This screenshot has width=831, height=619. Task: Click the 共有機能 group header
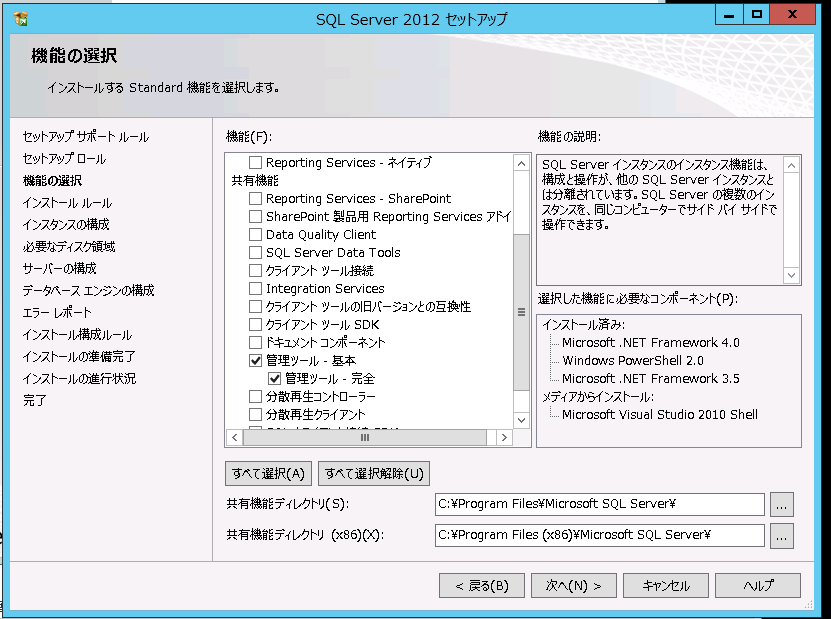tap(255, 180)
